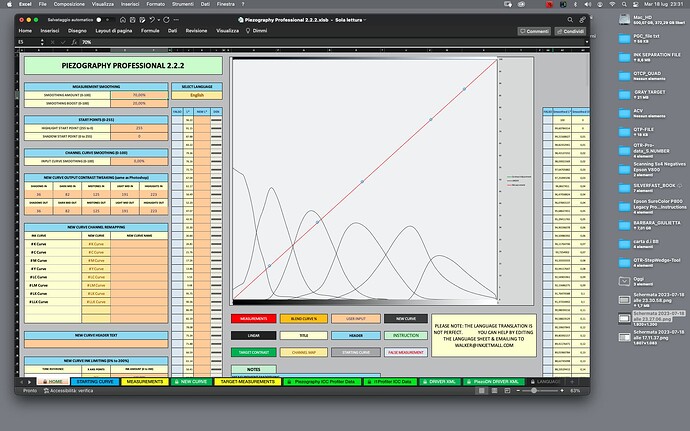Click zoom out minus icon in status bar
690x431 pixels.
coord(518,391)
